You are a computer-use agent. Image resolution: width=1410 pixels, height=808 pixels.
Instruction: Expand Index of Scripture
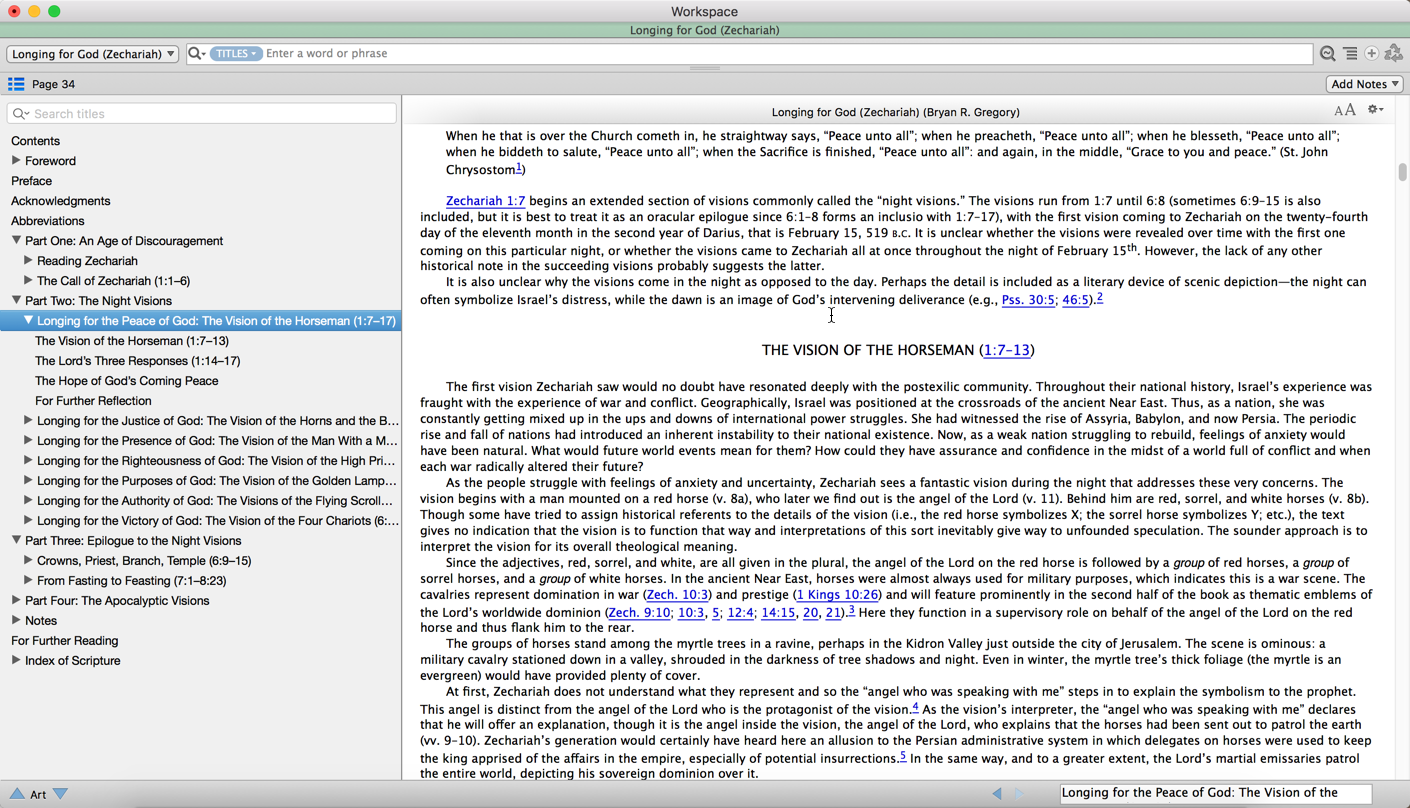point(16,660)
